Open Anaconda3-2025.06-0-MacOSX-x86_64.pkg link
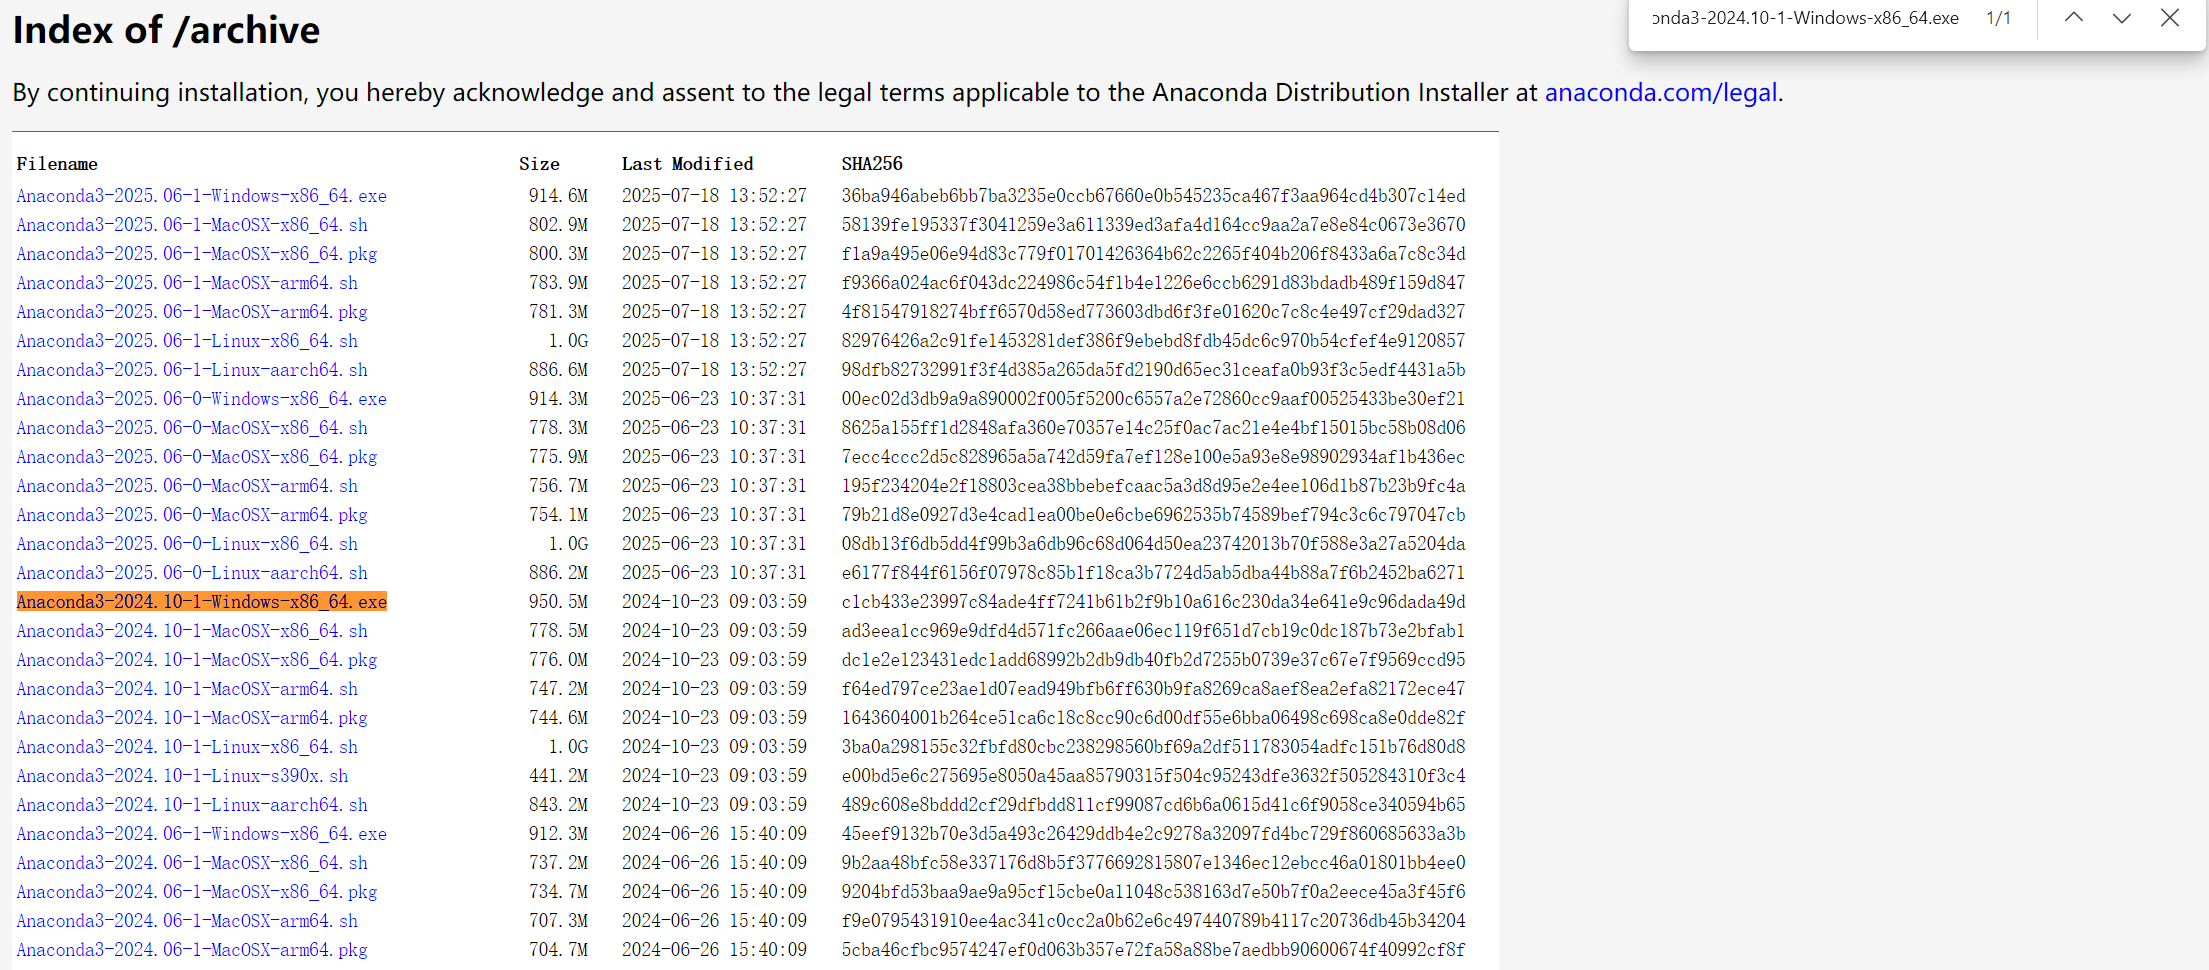The width and height of the screenshot is (2209, 970). [197, 457]
